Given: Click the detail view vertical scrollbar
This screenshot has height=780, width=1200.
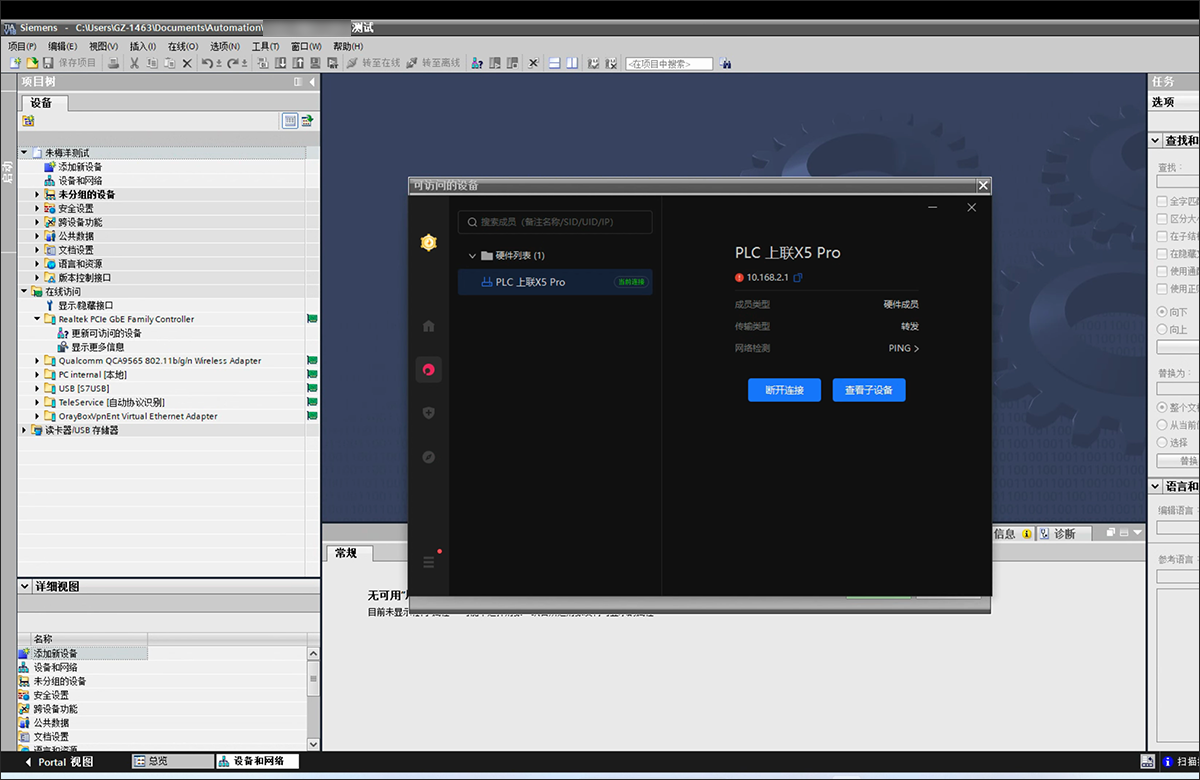Looking at the screenshot, I should click(x=314, y=690).
